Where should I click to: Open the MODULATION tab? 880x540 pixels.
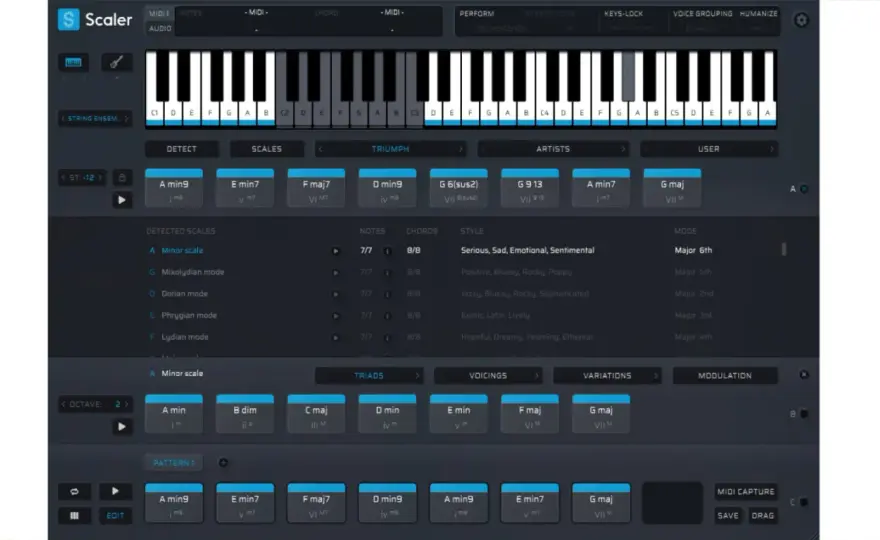coord(725,376)
